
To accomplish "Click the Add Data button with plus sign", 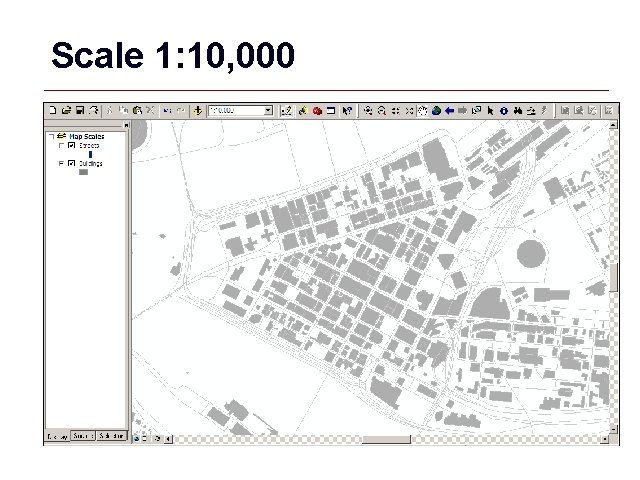I will point(198,110).
